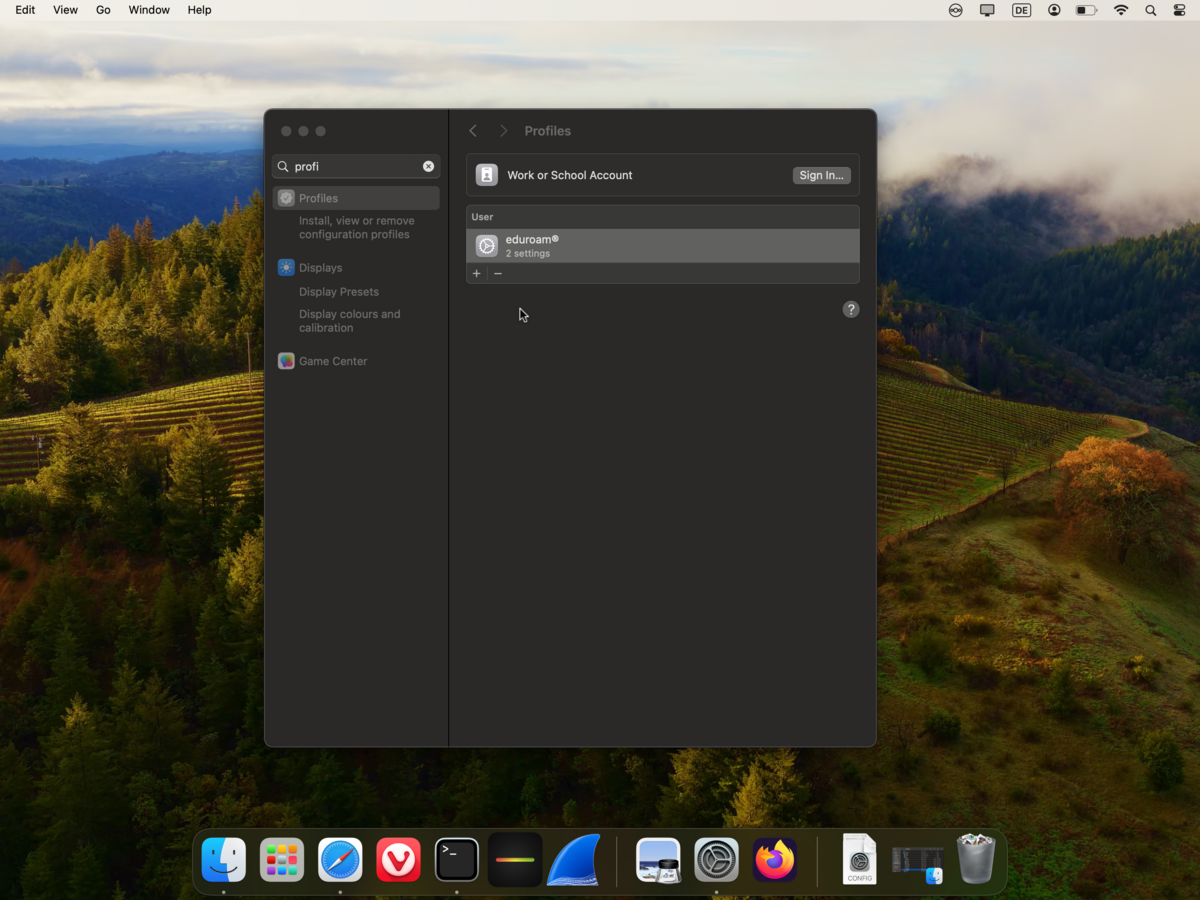The image size is (1200, 900).
Task: Click the minus button to remove the profile
Action: pyautogui.click(x=498, y=274)
